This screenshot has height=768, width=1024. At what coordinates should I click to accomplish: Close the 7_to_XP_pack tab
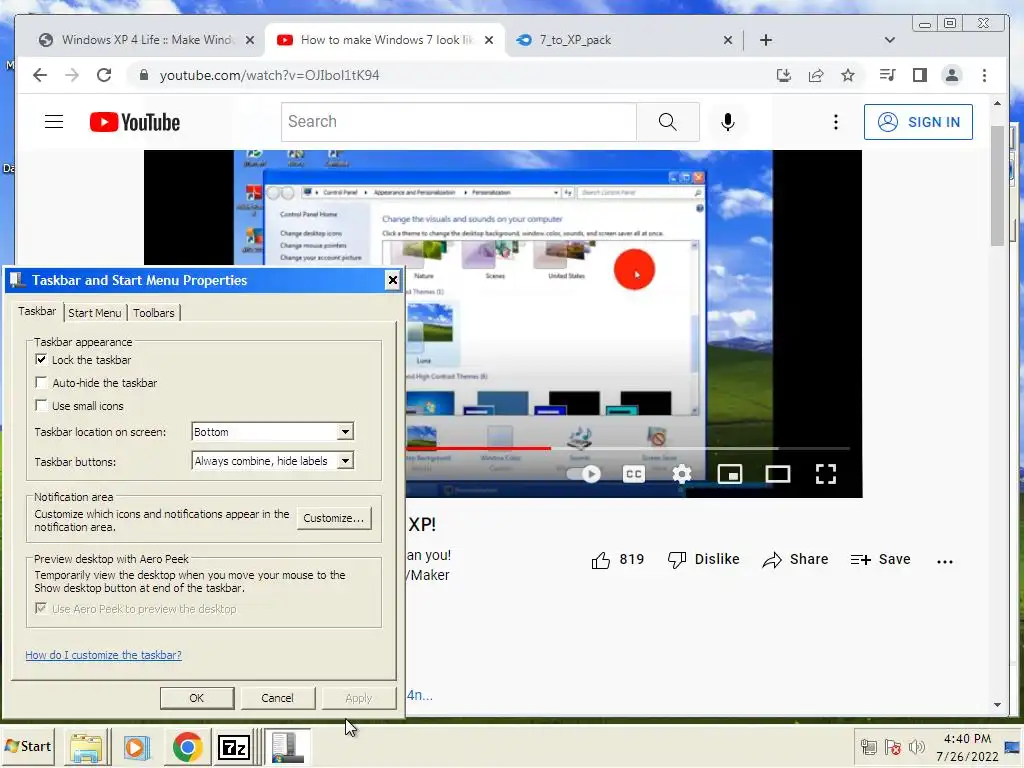pyautogui.click(x=728, y=40)
